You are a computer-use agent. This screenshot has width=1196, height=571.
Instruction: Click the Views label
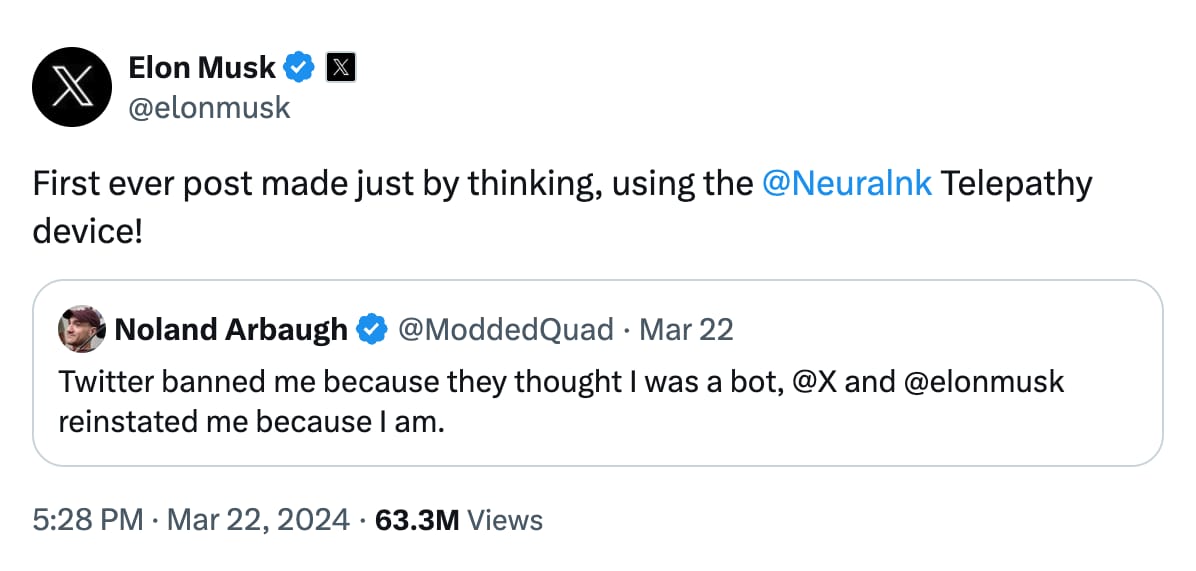[x=505, y=520]
